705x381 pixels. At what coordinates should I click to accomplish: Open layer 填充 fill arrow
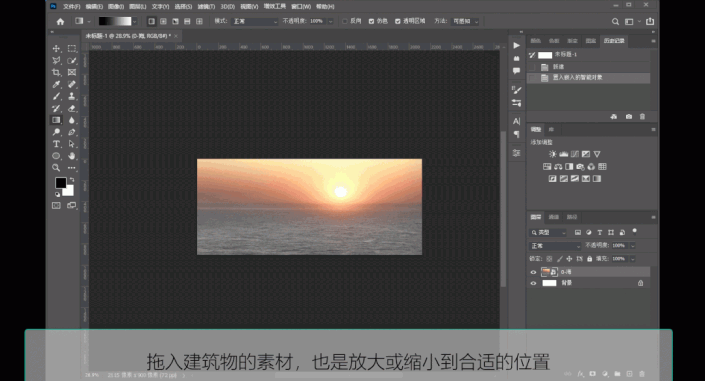pyautogui.click(x=633, y=259)
